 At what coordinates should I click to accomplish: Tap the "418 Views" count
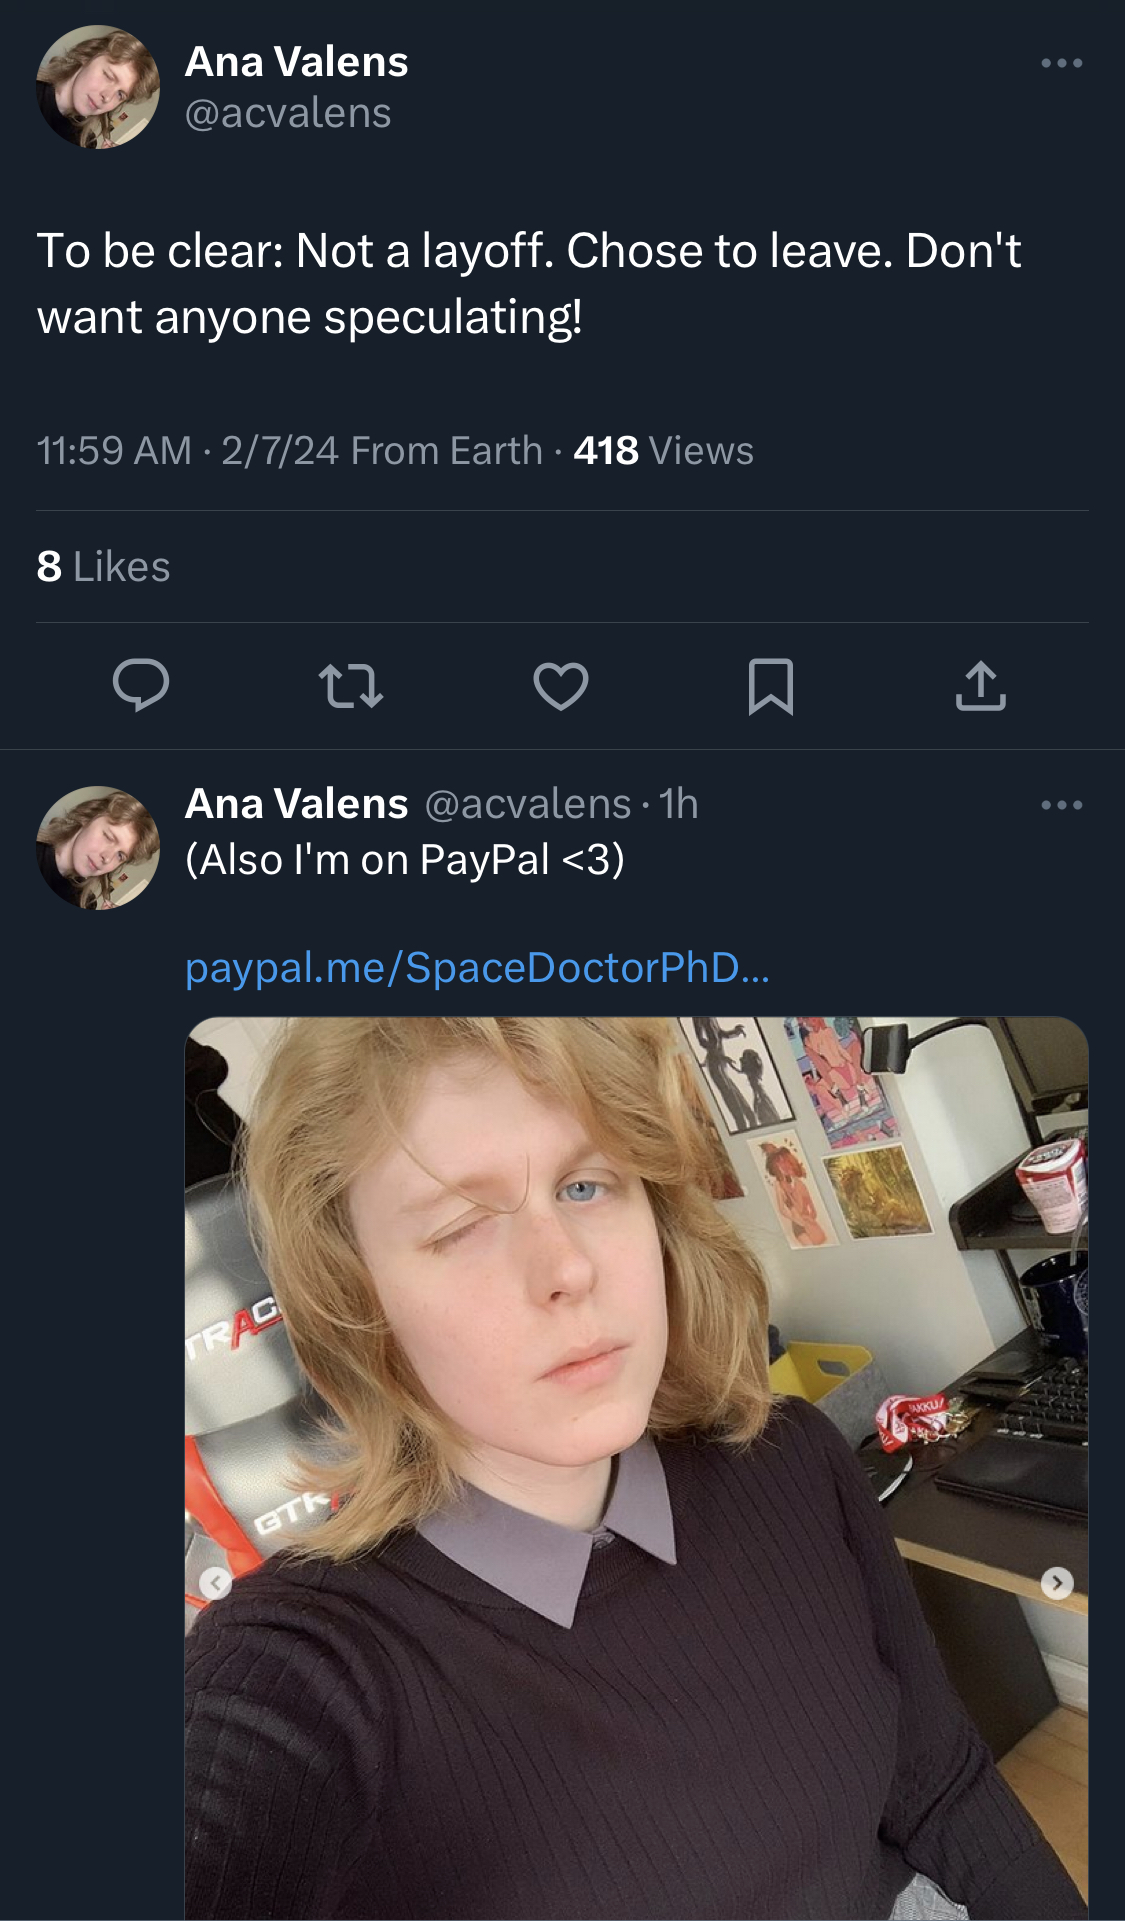click(x=664, y=451)
